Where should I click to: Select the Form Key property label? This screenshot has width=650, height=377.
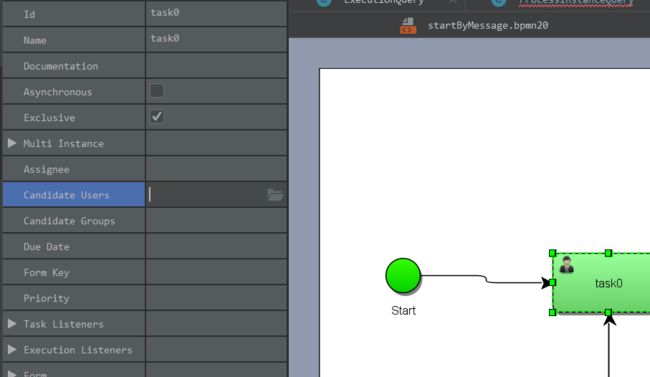(46, 272)
